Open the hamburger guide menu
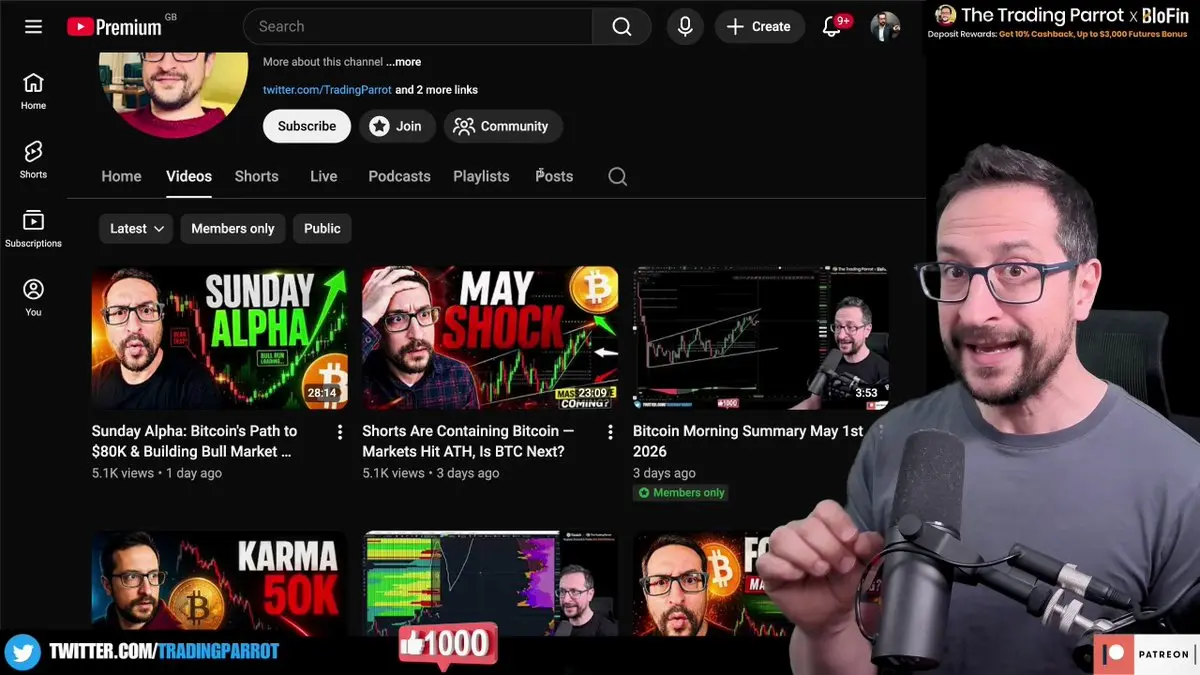 point(33,27)
